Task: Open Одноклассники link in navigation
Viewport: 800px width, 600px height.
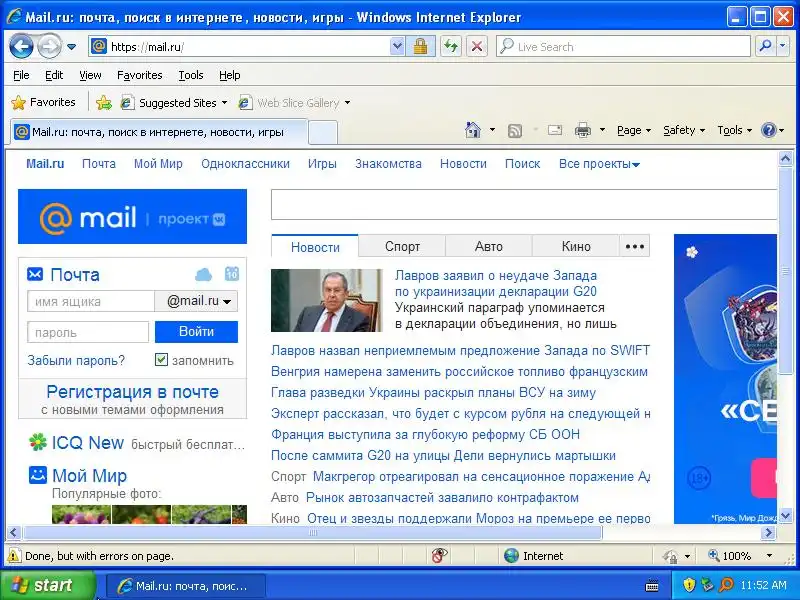Action: 245,164
